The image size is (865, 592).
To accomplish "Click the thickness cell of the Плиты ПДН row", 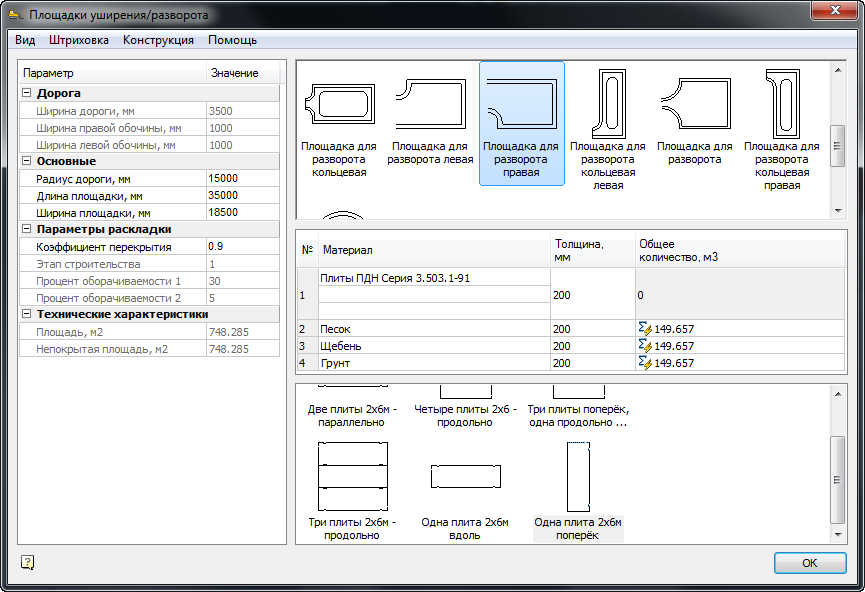I will click(593, 295).
